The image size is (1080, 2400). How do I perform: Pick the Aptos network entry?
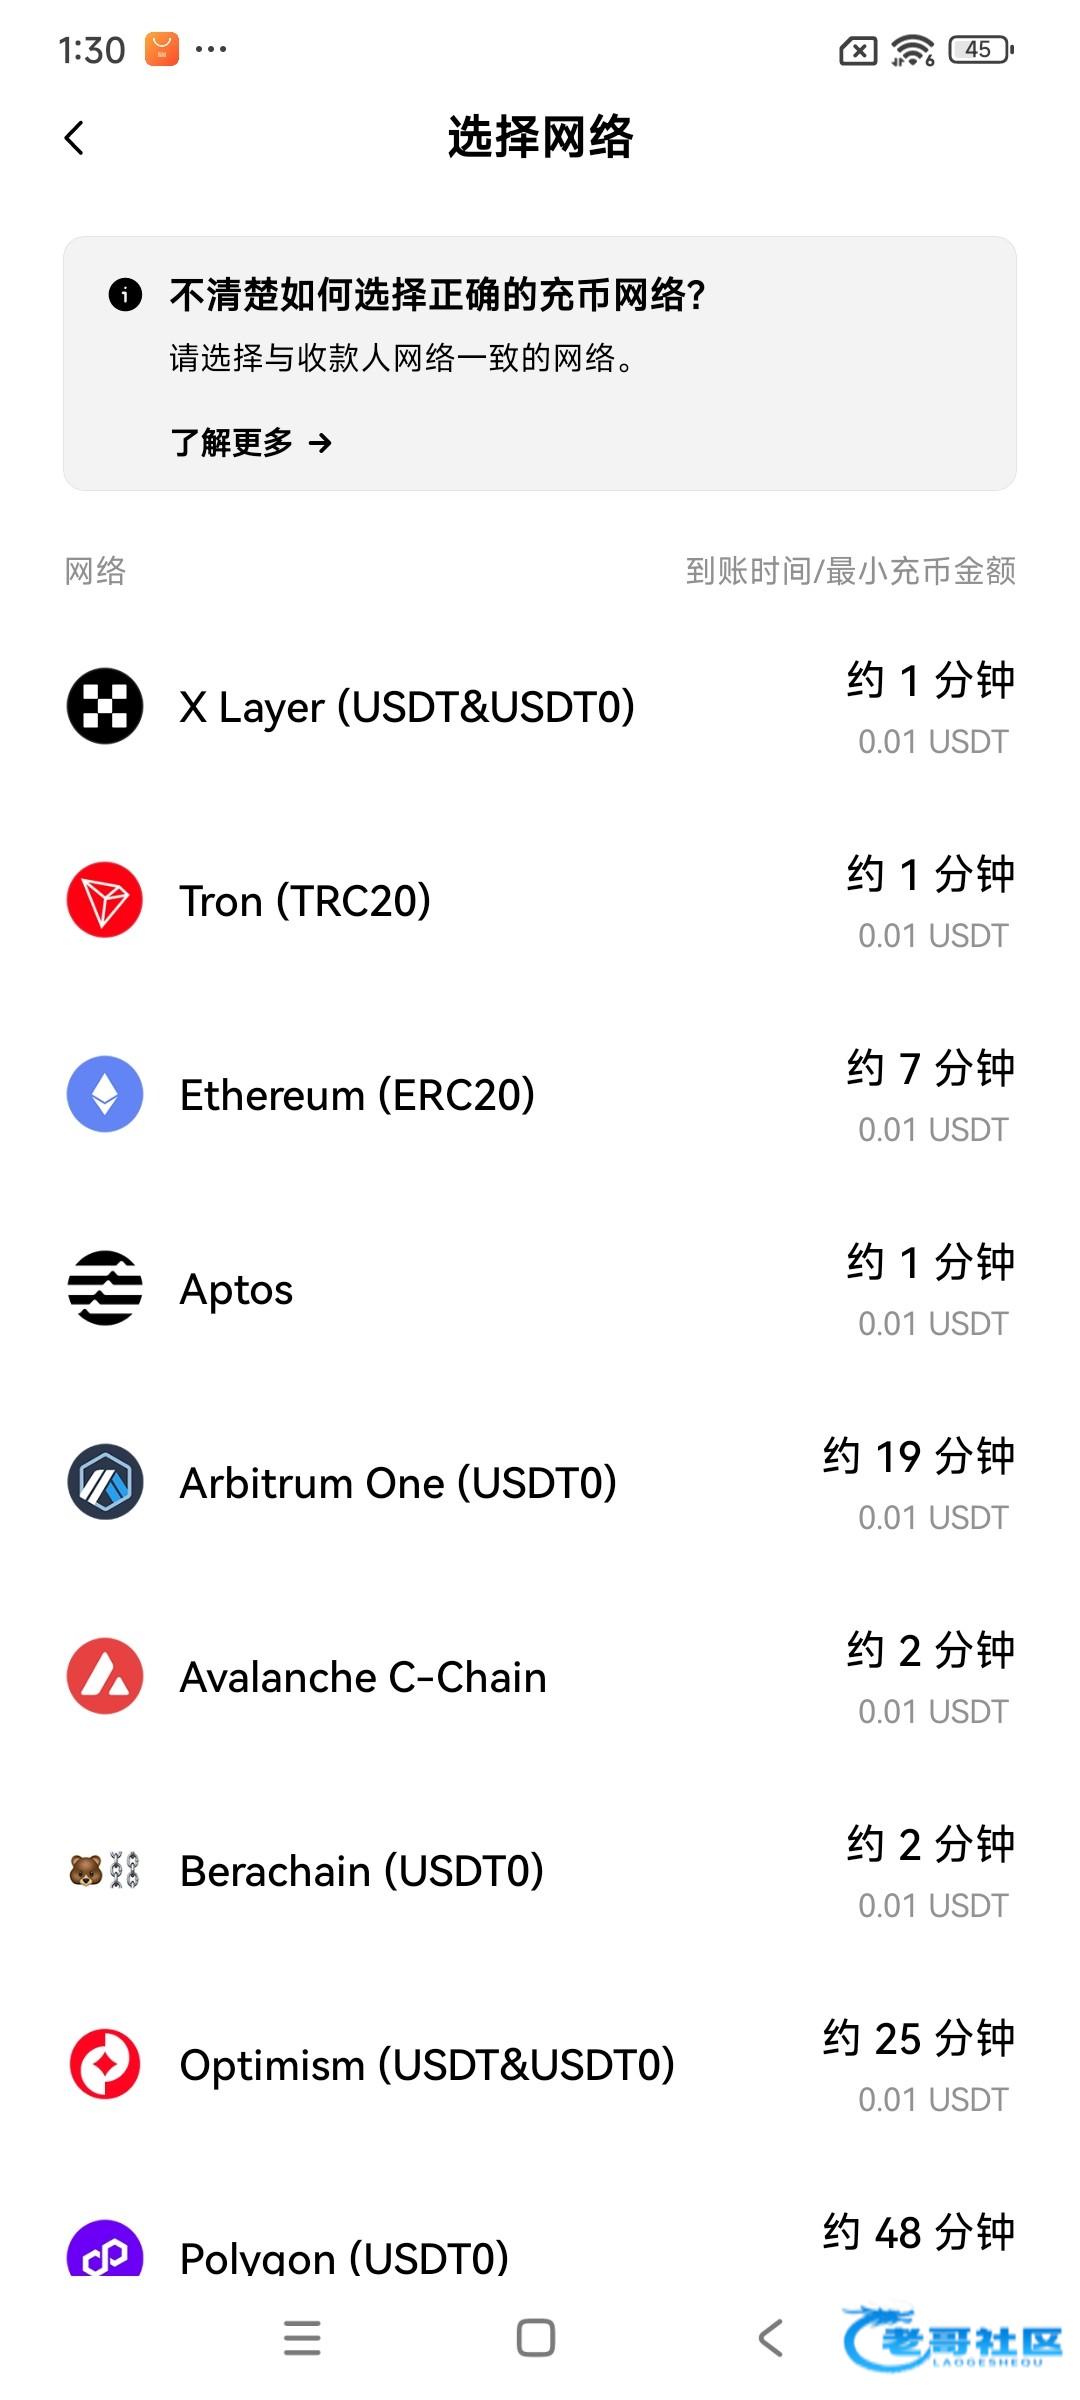pyautogui.click(x=237, y=1289)
